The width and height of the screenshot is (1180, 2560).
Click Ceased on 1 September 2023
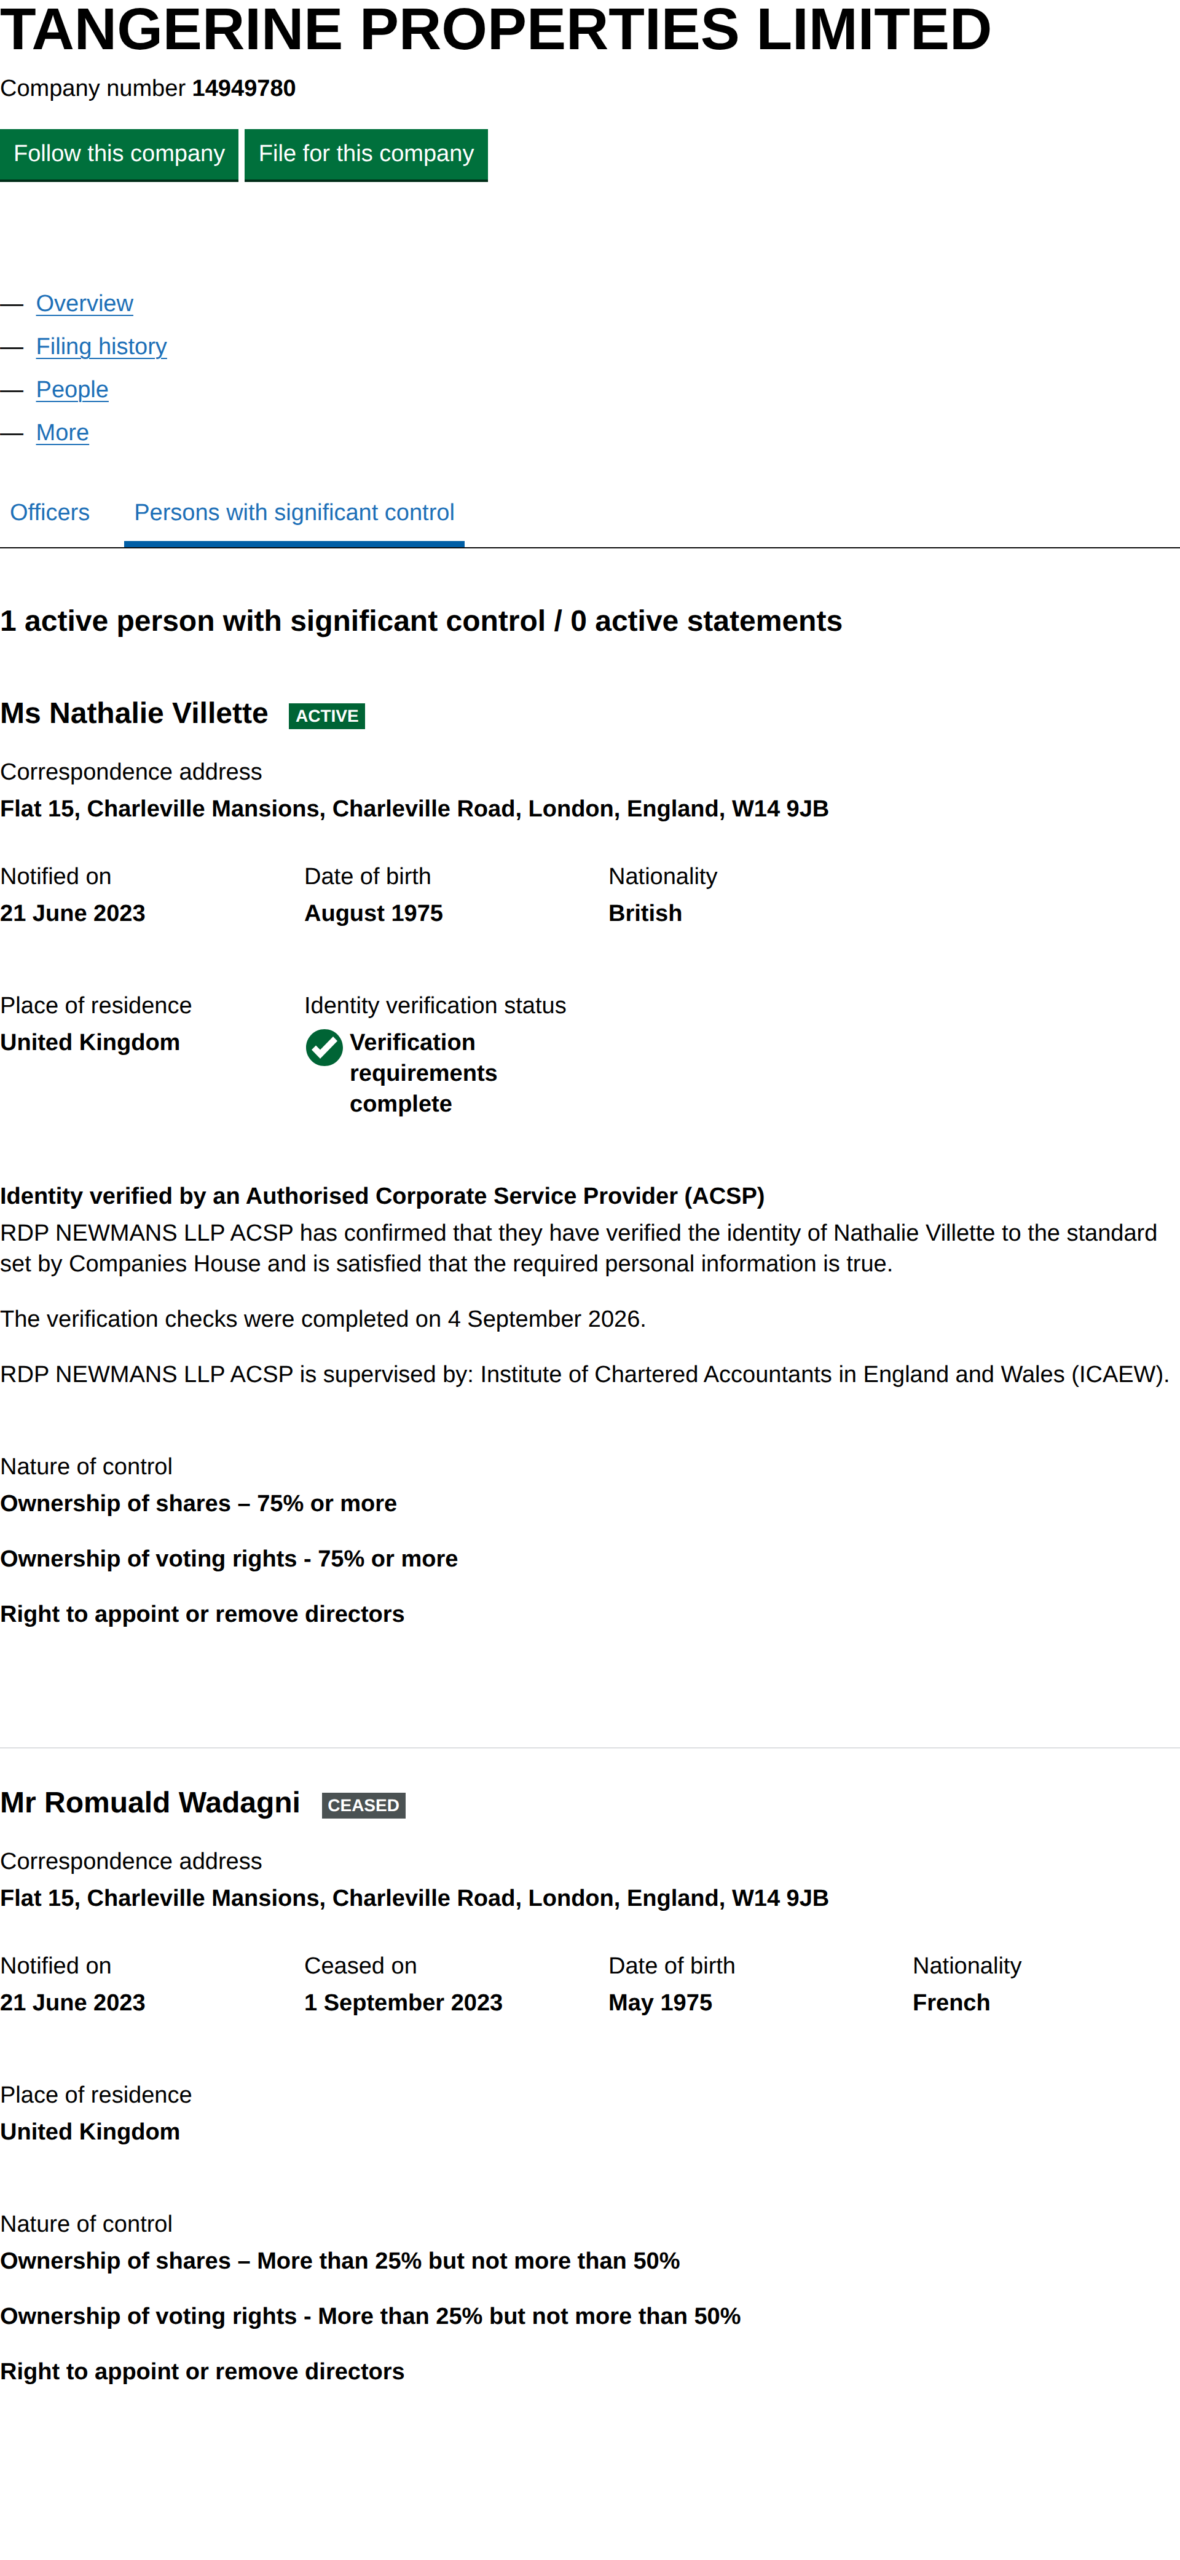pos(403,2002)
